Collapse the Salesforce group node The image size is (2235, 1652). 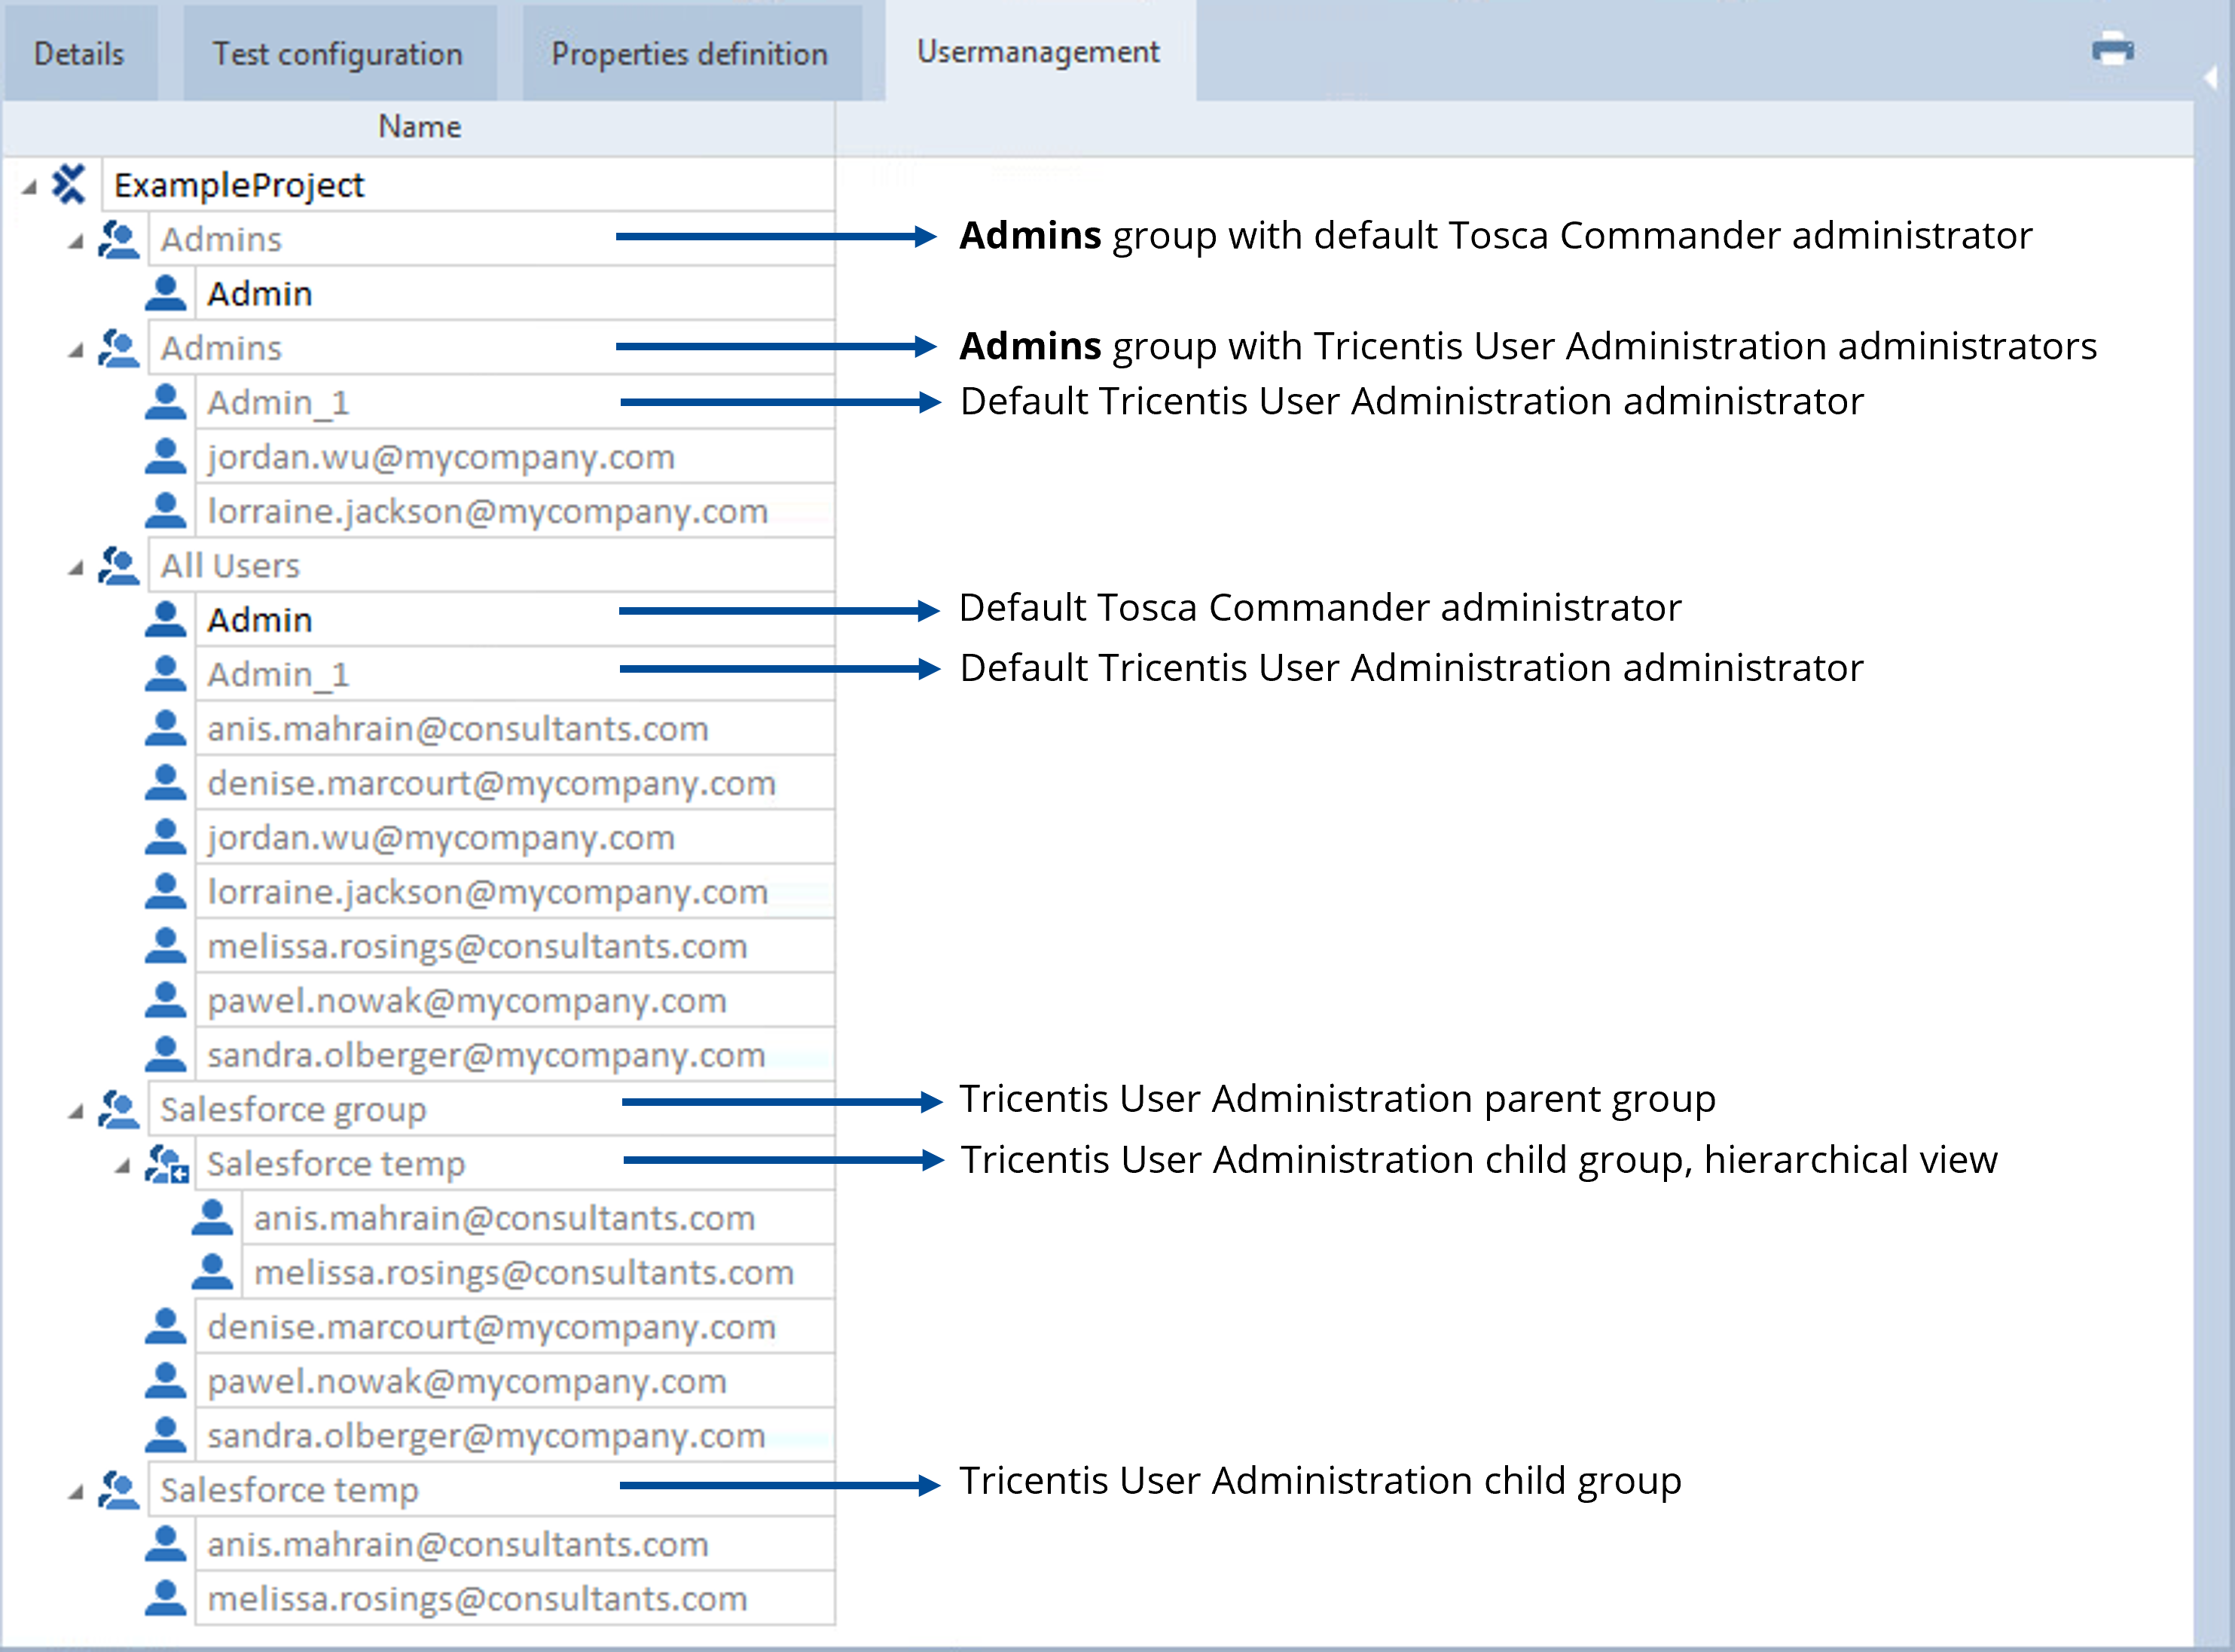76,1111
